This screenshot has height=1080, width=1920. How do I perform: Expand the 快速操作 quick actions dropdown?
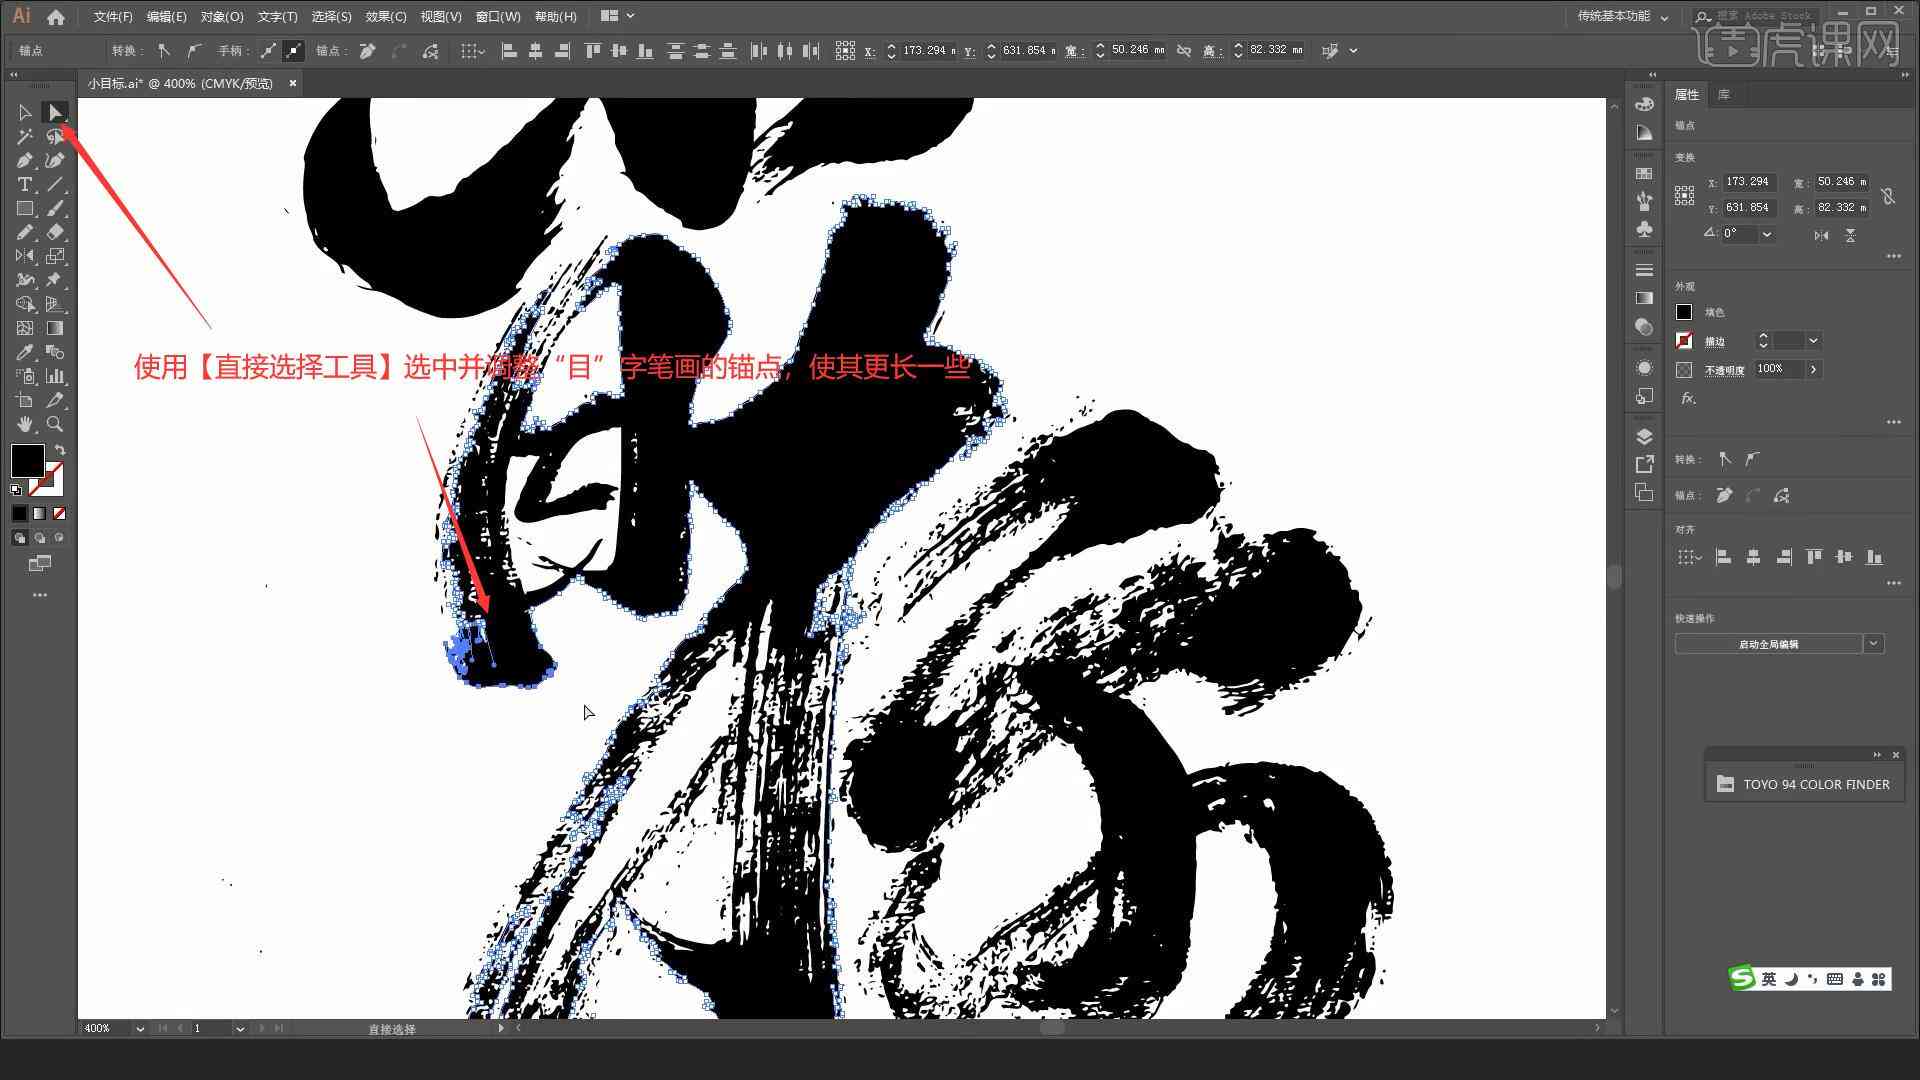[1875, 644]
